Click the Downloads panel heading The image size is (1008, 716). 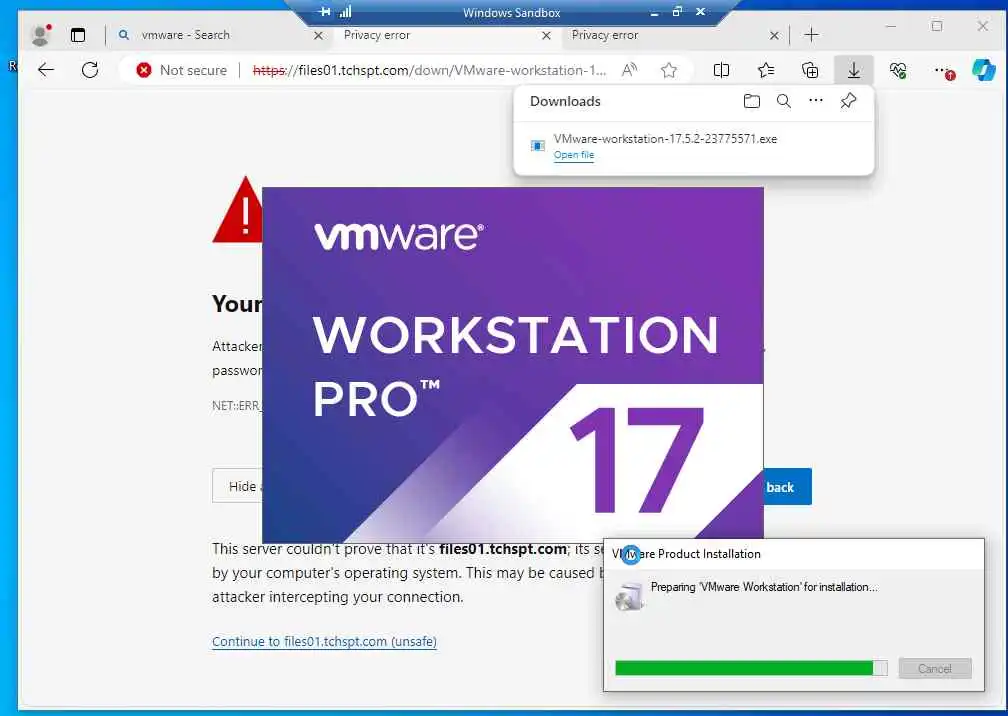[x=565, y=101]
